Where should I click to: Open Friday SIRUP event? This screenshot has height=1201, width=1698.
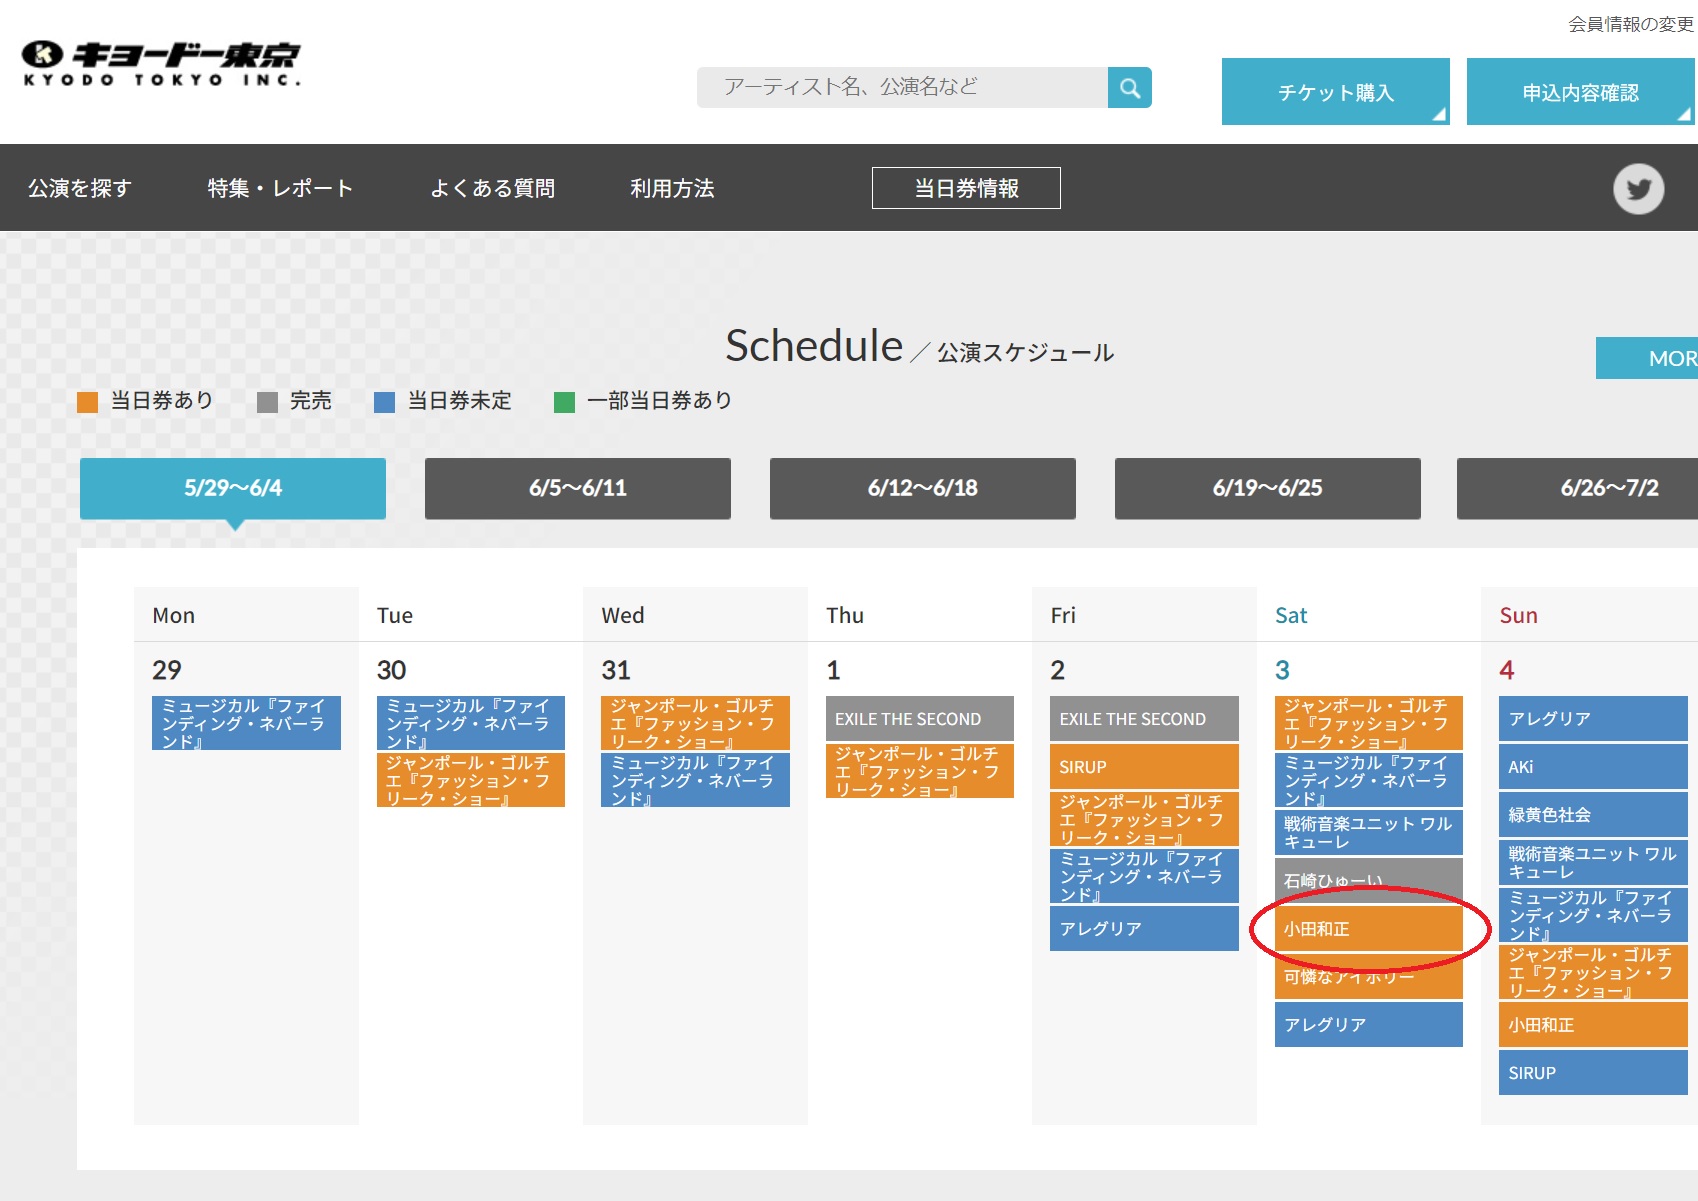pyautogui.click(x=1144, y=766)
